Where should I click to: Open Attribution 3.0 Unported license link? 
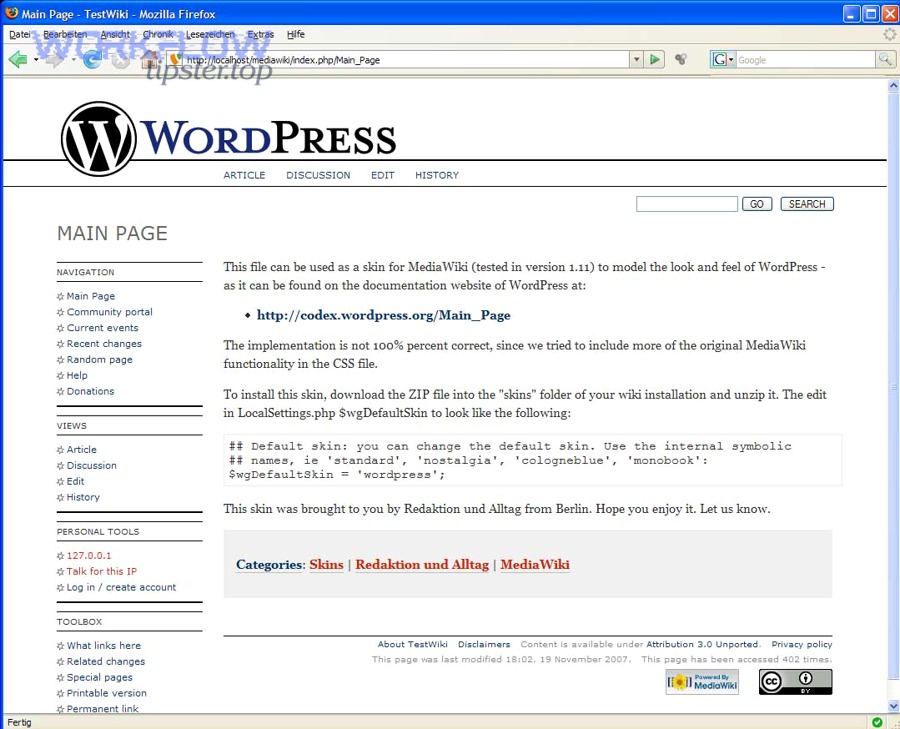point(702,644)
